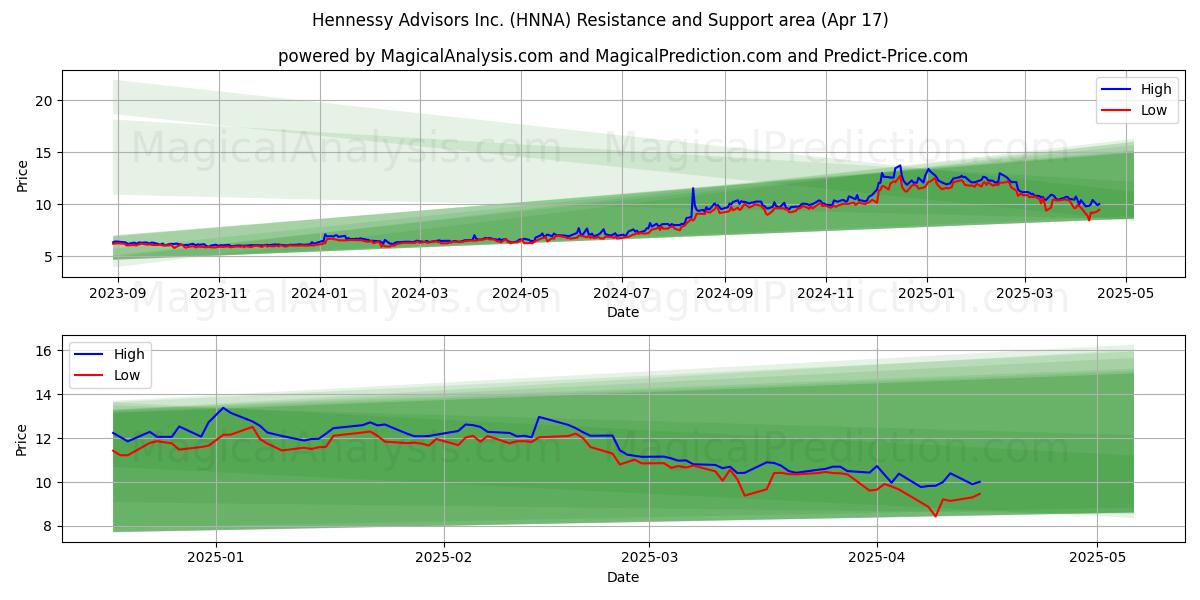The height and width of the screenshot is (600, 1200).
Task: Click the '2024-01' date tick label
Action: tap(320, 295)
